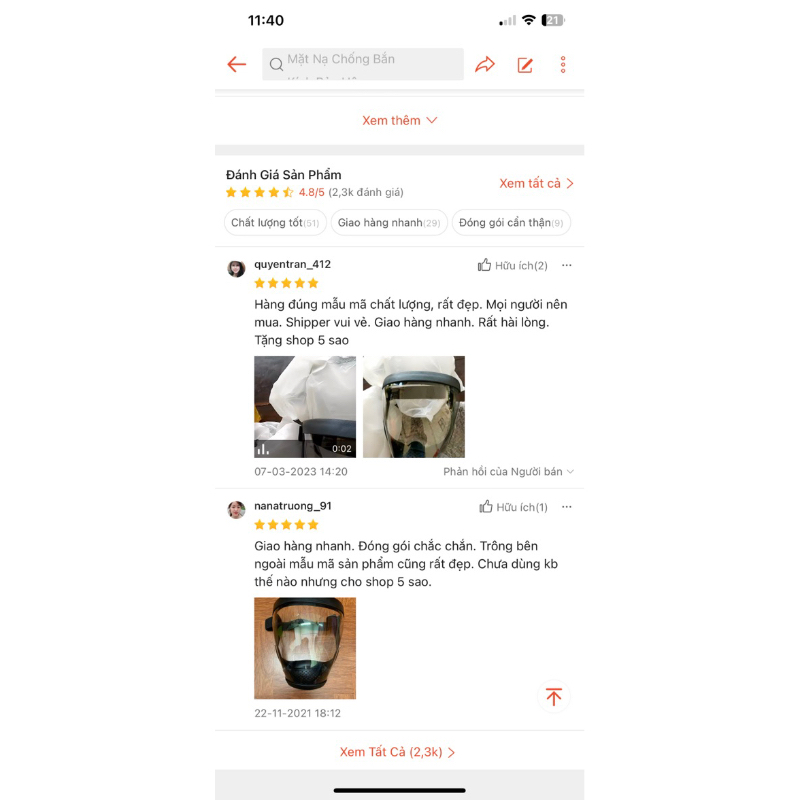Tap the edit note icon in header

tap(525, 65)
